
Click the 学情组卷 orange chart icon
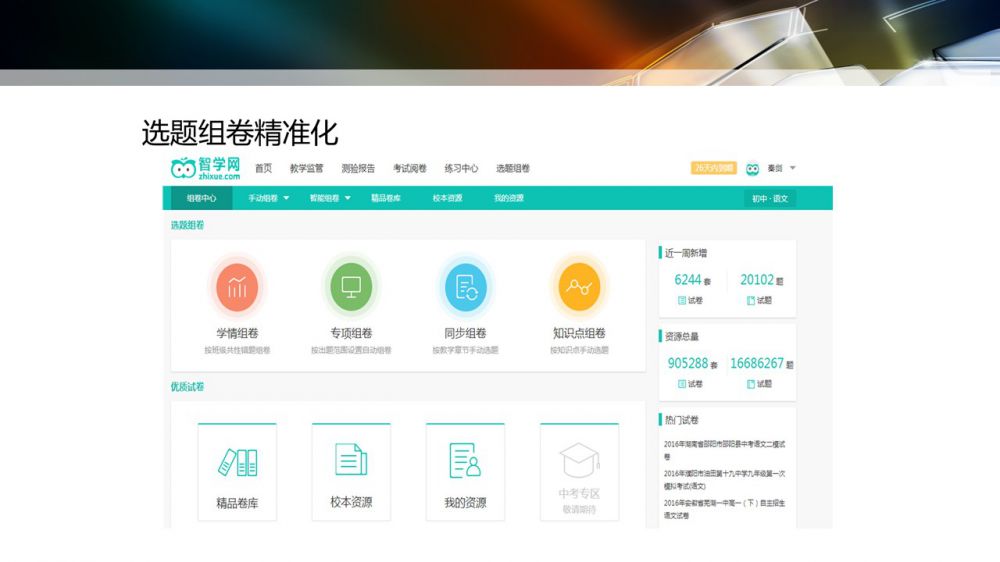tap(237, 288)
